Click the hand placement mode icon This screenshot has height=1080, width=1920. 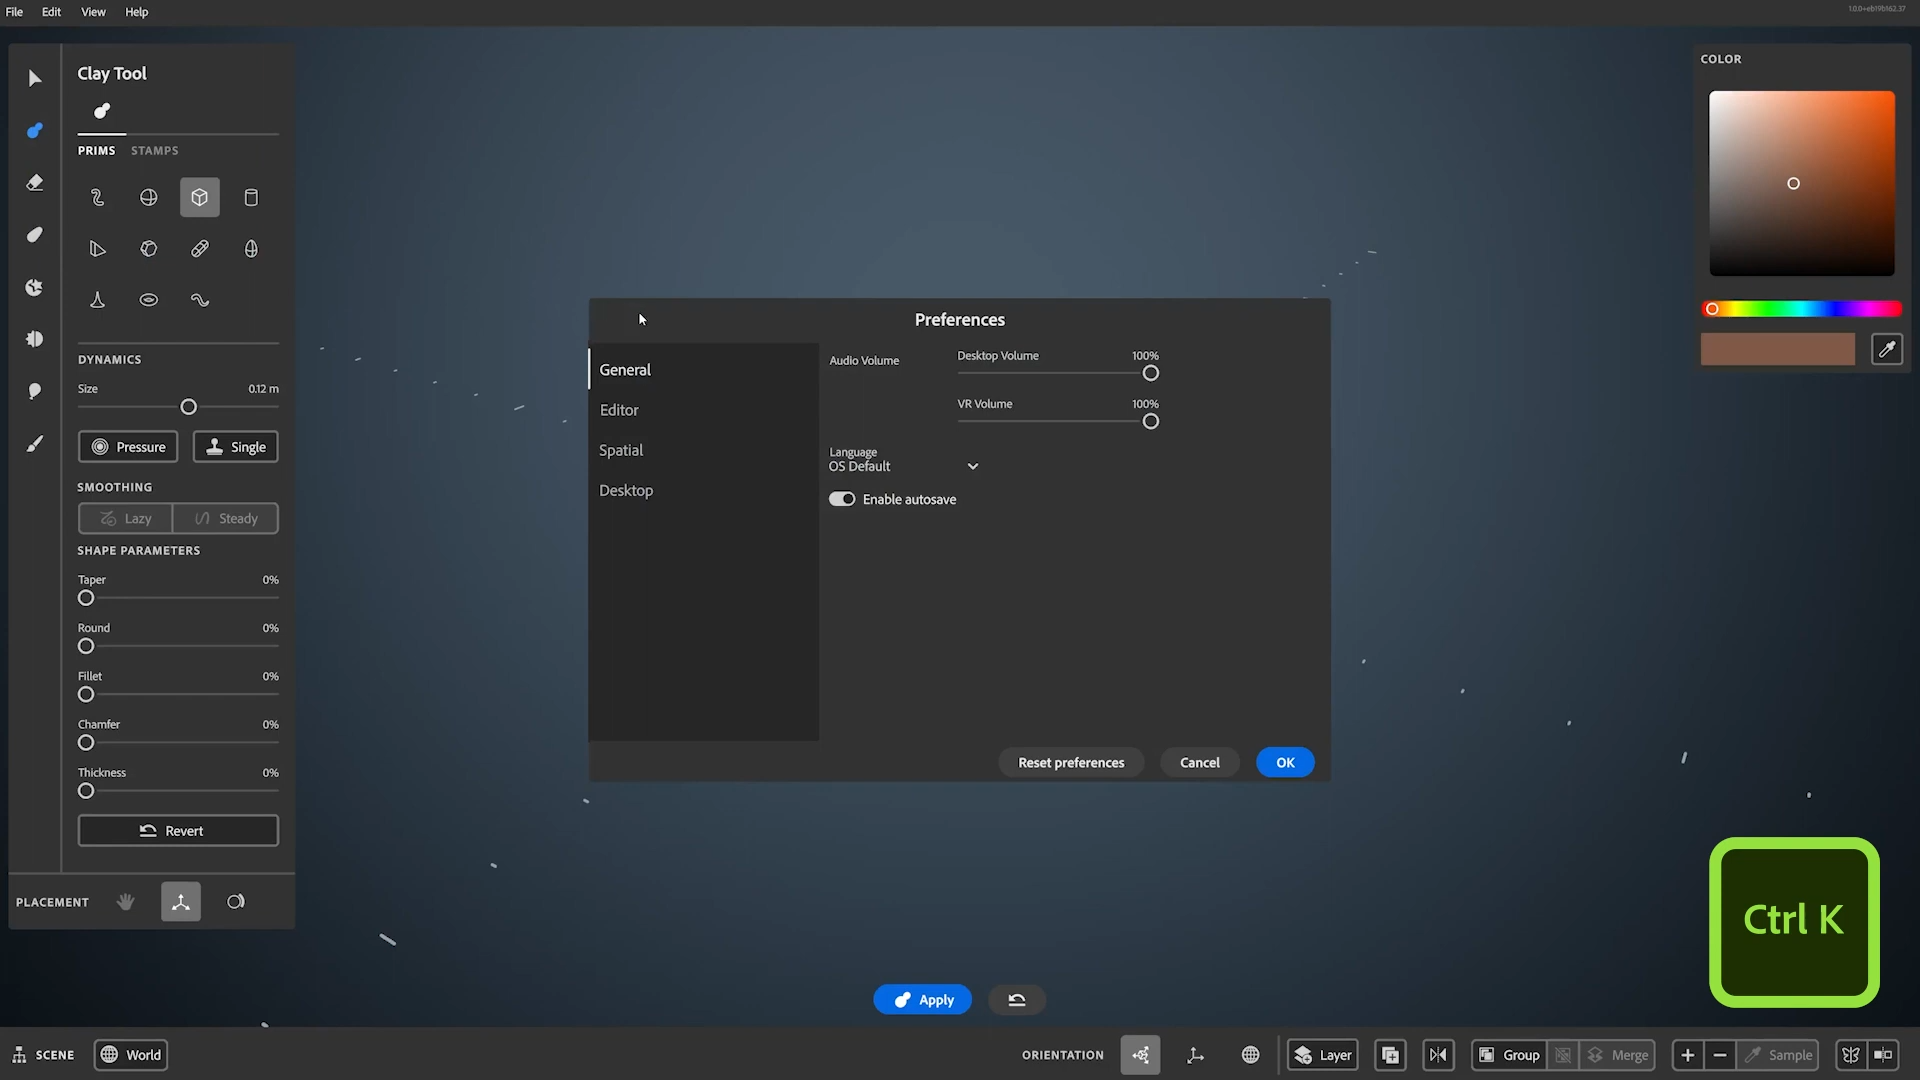tap(126, 902)
